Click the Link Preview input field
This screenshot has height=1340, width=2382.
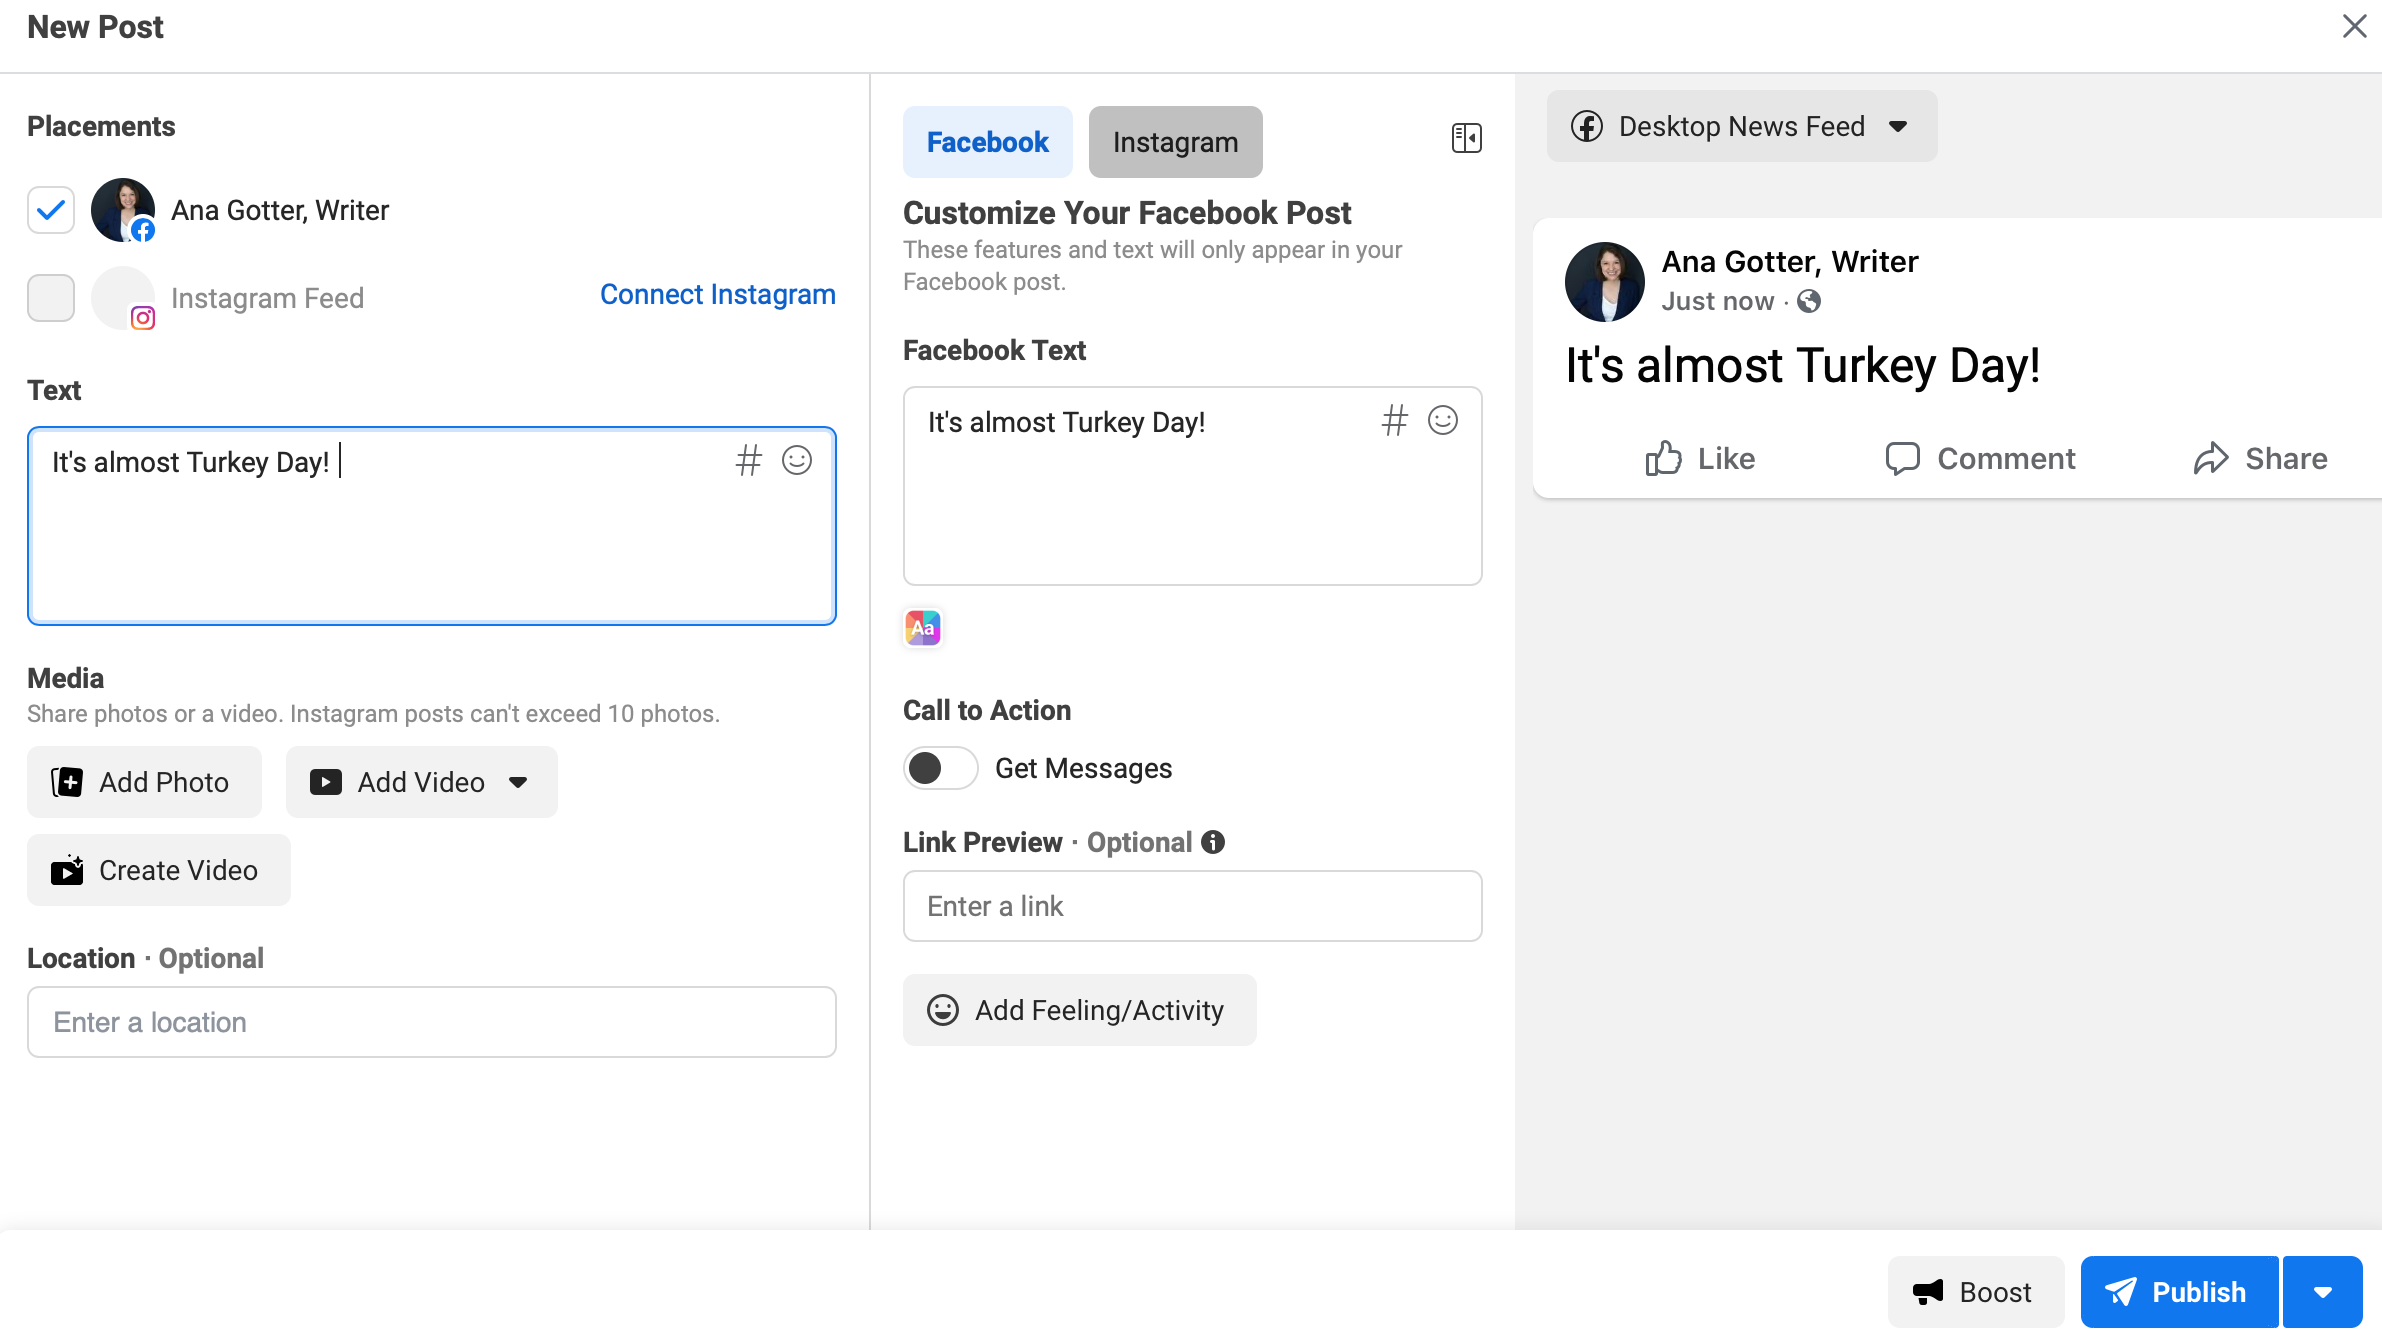1193,906
